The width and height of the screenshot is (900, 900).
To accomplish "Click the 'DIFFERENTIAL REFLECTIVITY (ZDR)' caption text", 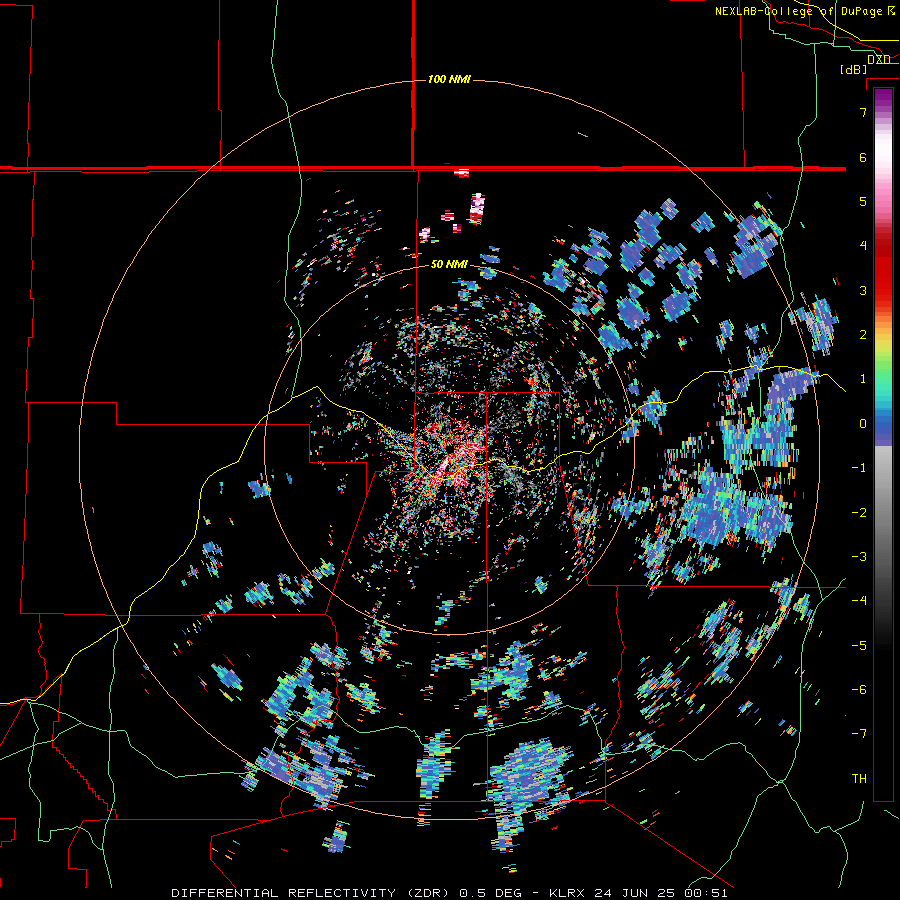I will pyautogui.click(x=313, y=893).
